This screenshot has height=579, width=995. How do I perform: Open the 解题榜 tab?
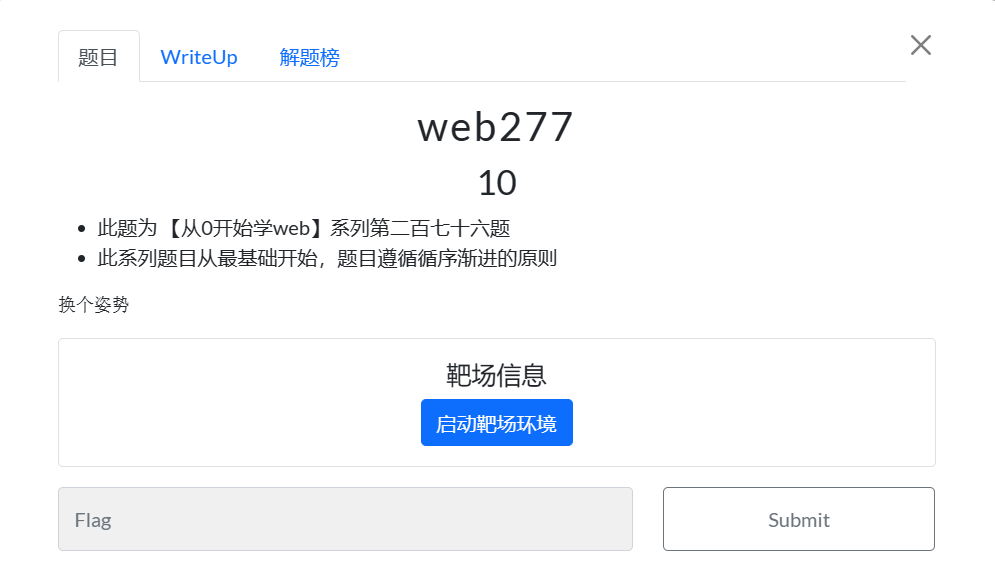(310, 57)
